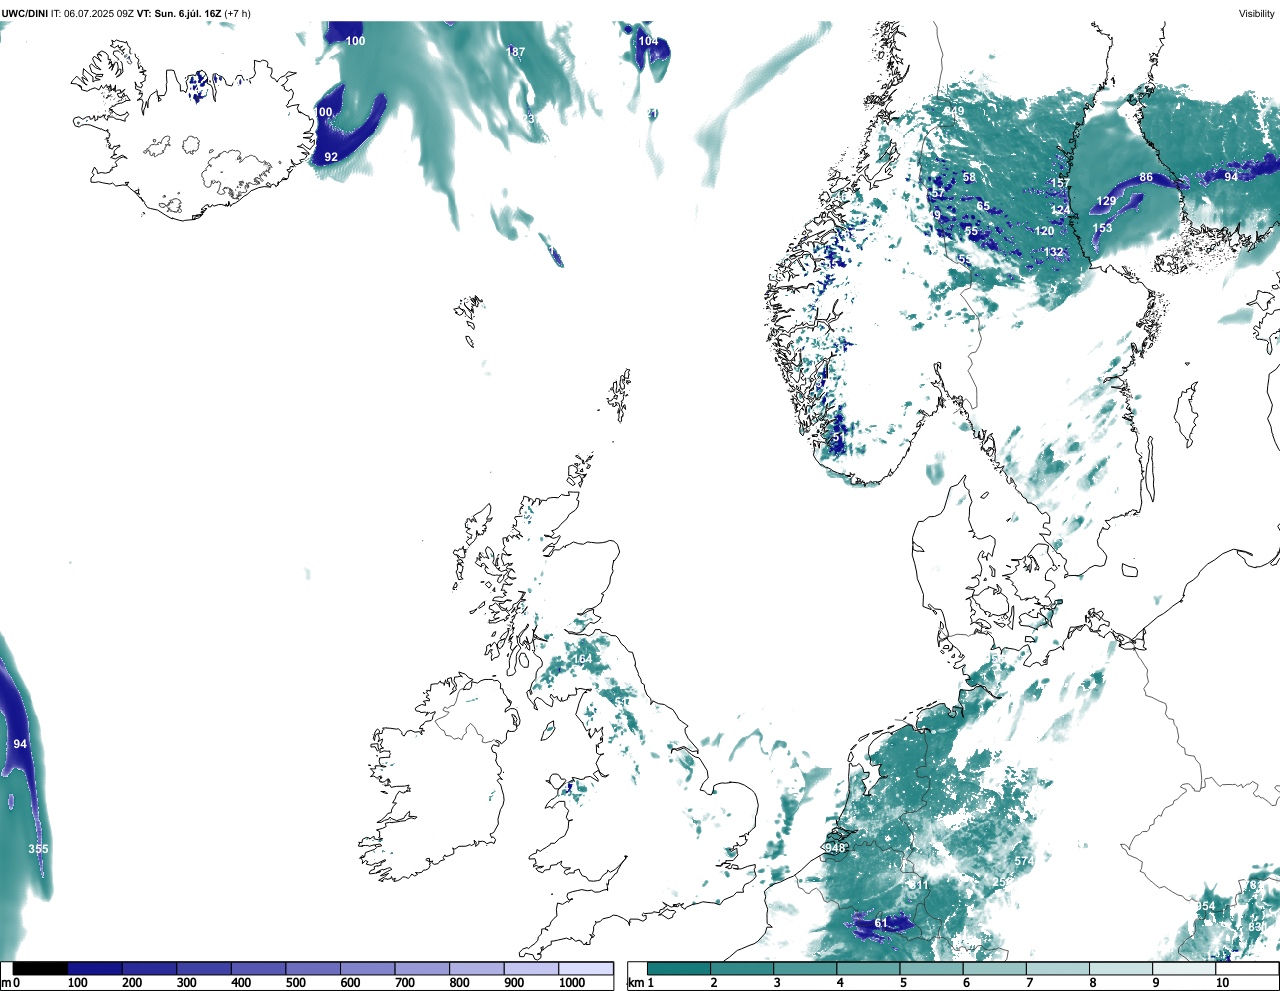
Task: Click the 500–600 m legend color segment
Action: coord(313,969)
